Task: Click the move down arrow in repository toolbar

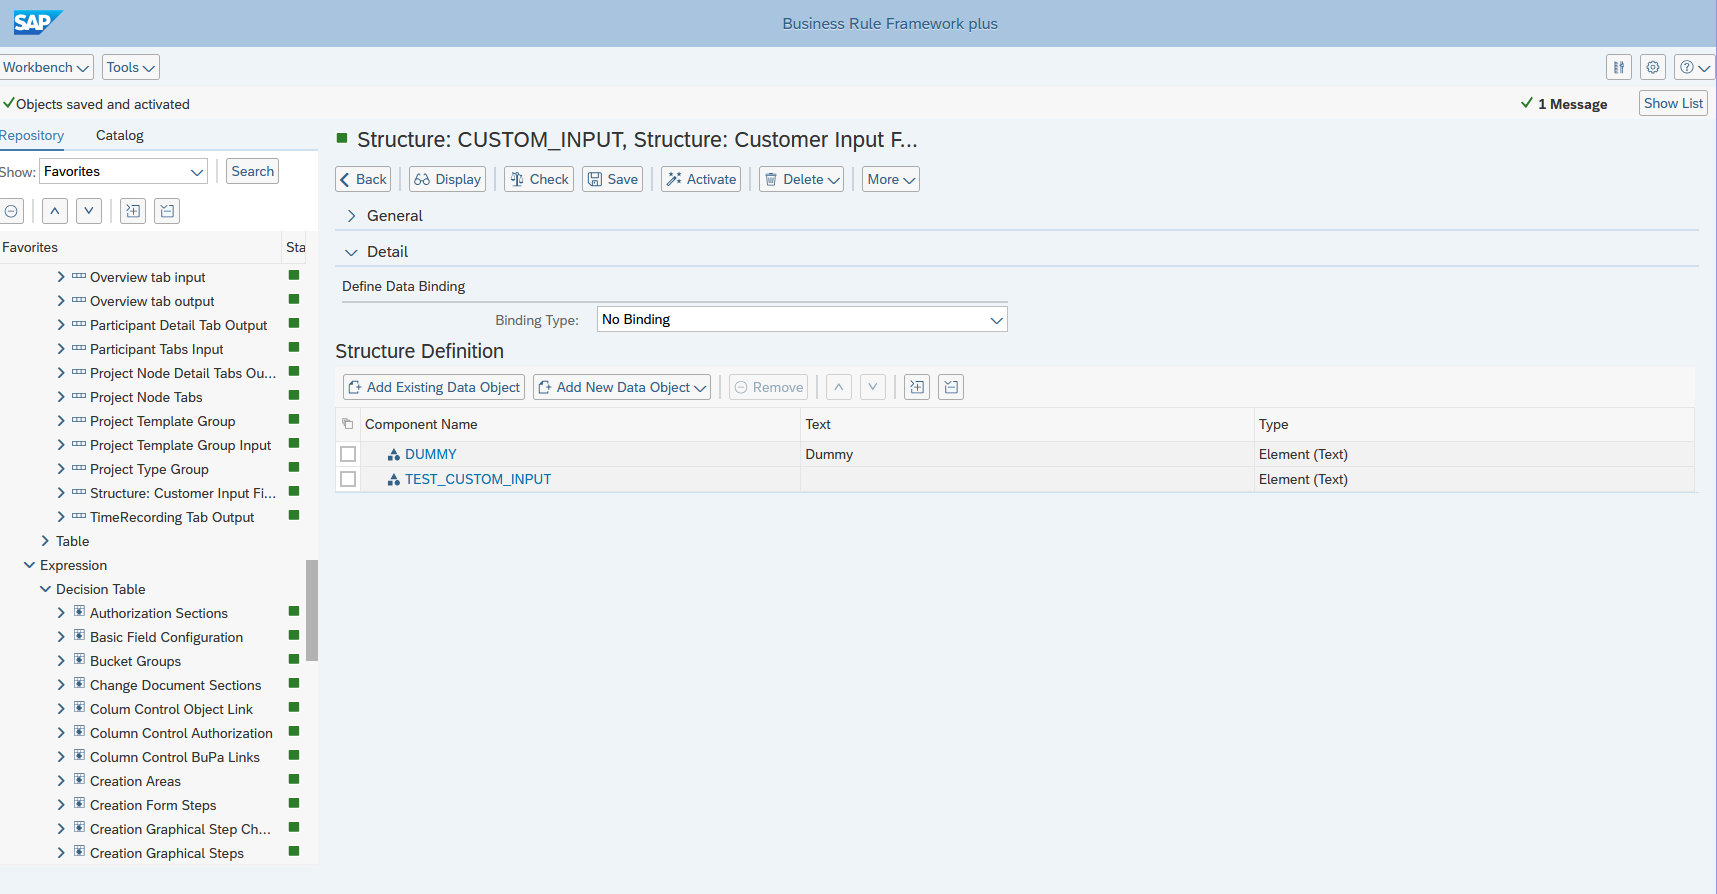Action: pyautogui.click(x=89, y=211)
